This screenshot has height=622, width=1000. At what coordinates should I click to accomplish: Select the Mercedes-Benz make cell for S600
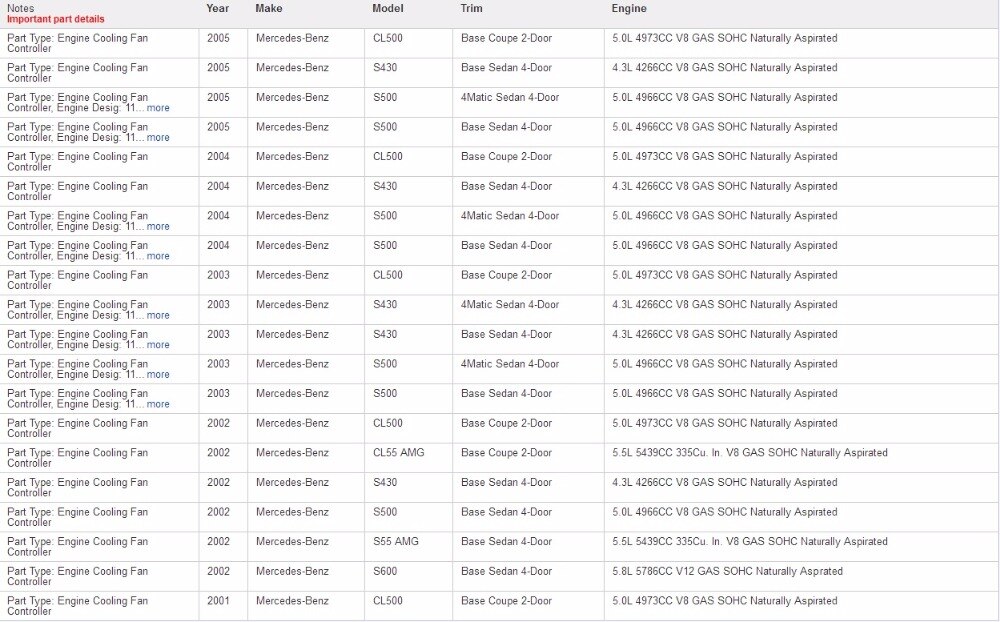[x=292, y=571]
